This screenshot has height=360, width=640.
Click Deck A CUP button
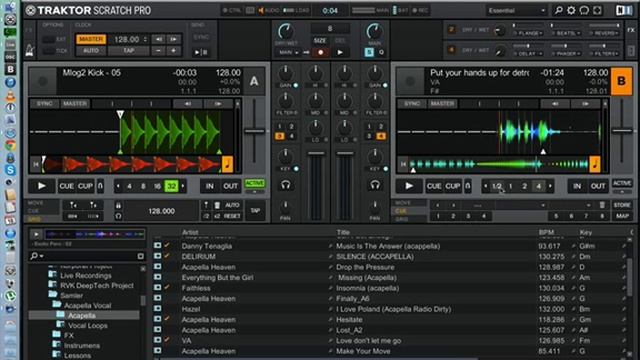pos(85,186)
